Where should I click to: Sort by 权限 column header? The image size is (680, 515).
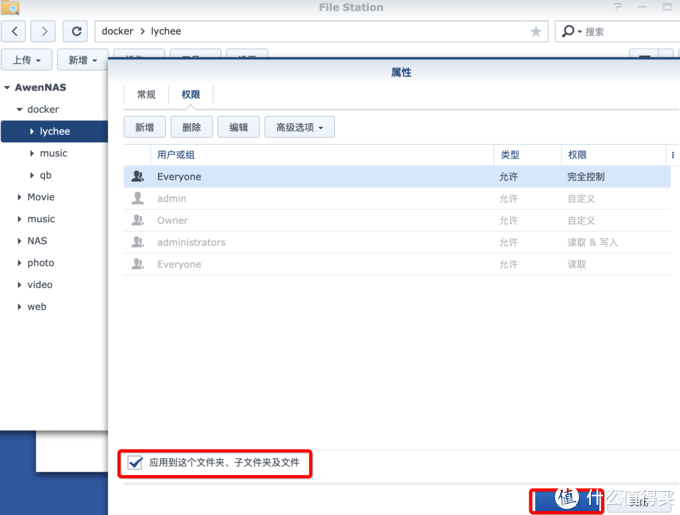coord(614,155)
